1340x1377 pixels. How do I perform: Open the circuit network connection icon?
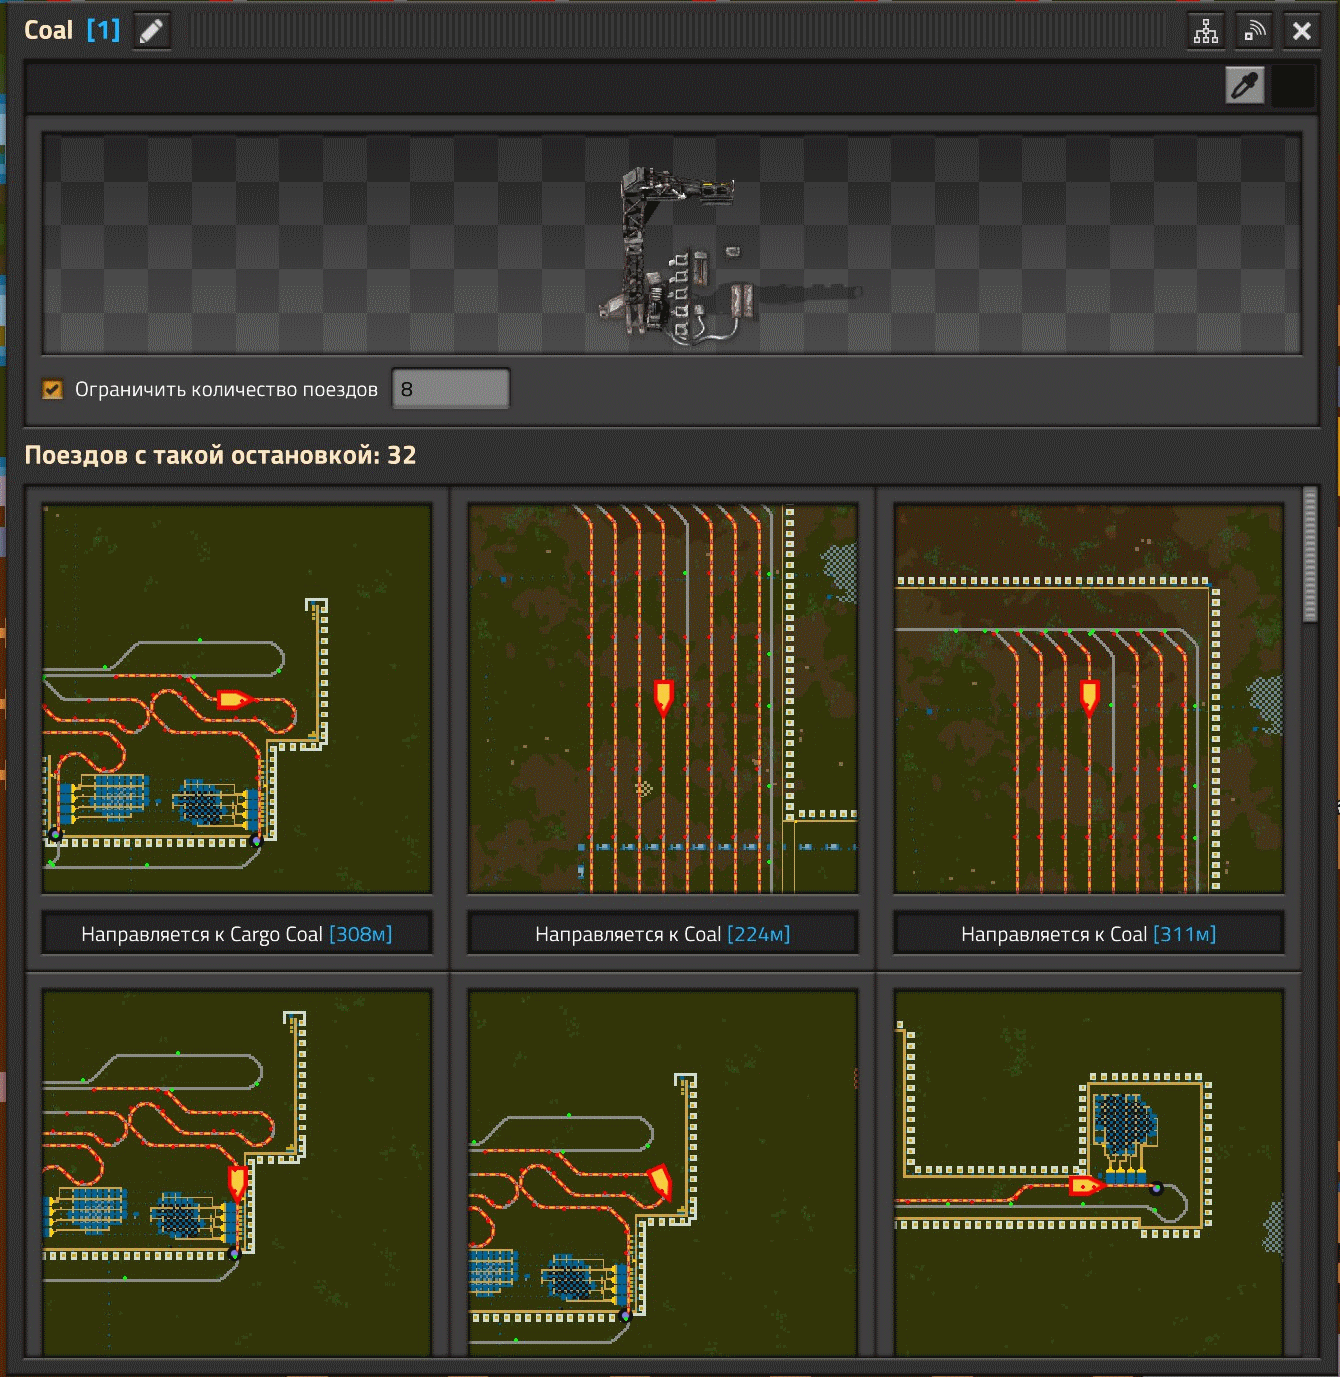pos(1206,31)
